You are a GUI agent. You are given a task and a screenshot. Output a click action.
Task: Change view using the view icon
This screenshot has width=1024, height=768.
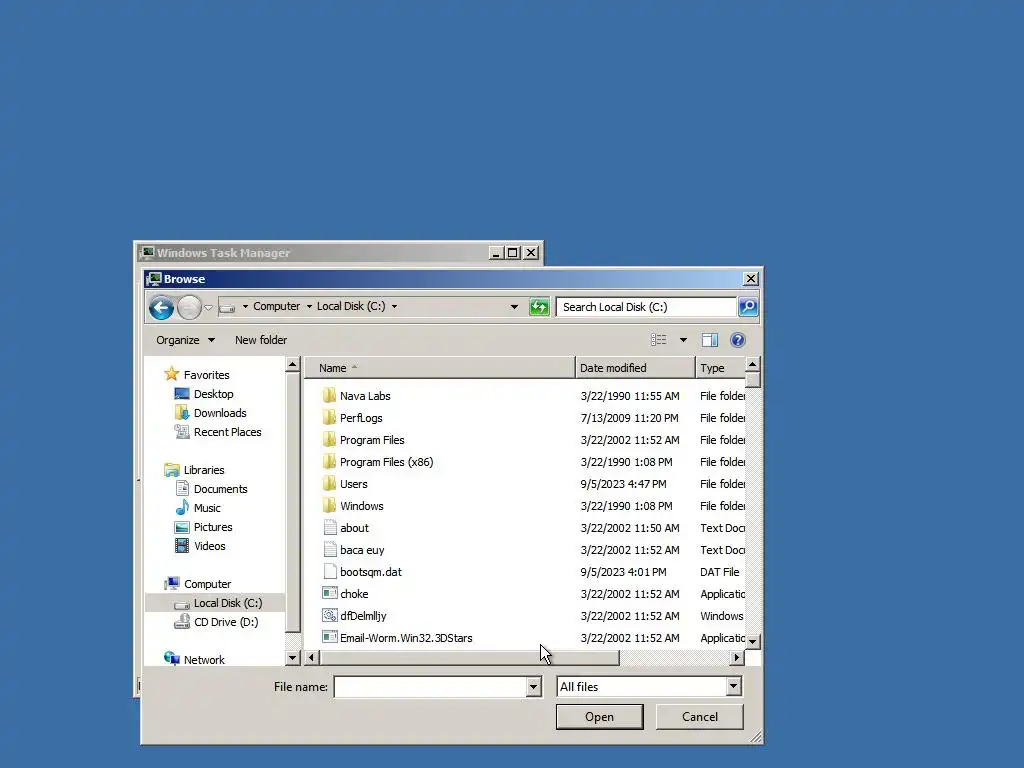click(658, 340)
